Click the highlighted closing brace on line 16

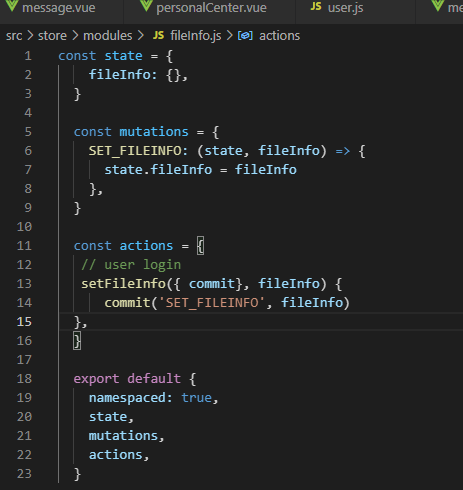tap(77, 341)
